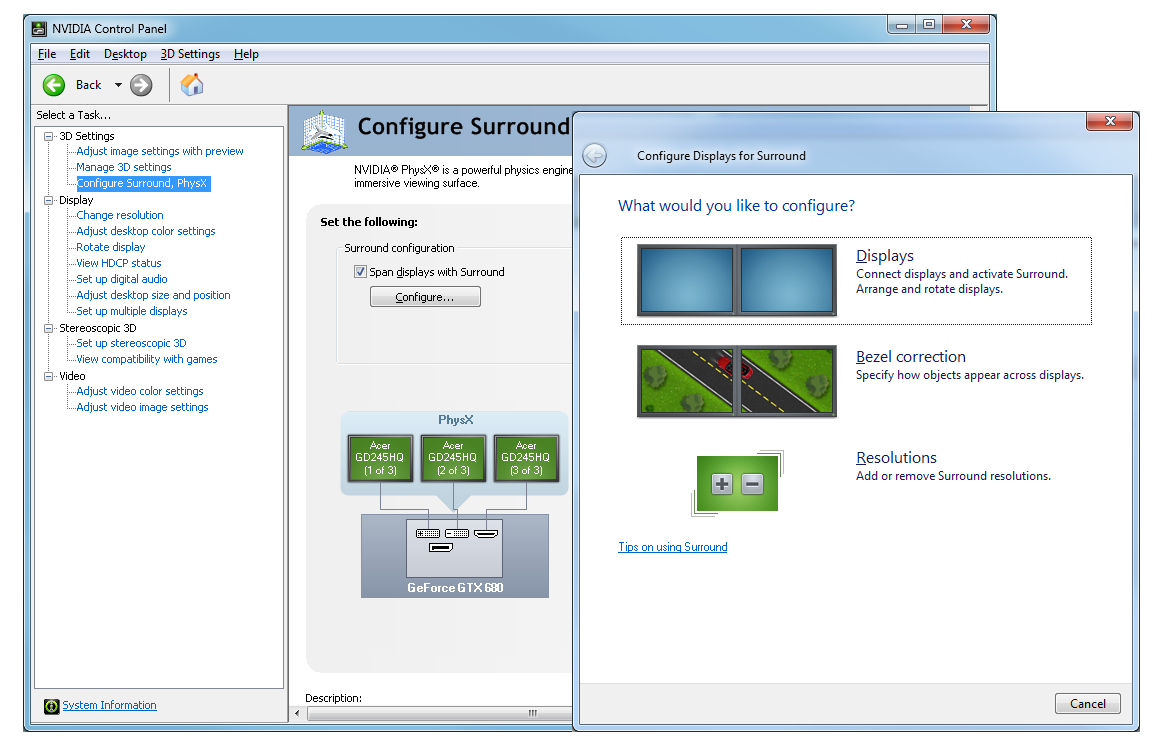Select Adjust desktop color settings

(145, 231)
